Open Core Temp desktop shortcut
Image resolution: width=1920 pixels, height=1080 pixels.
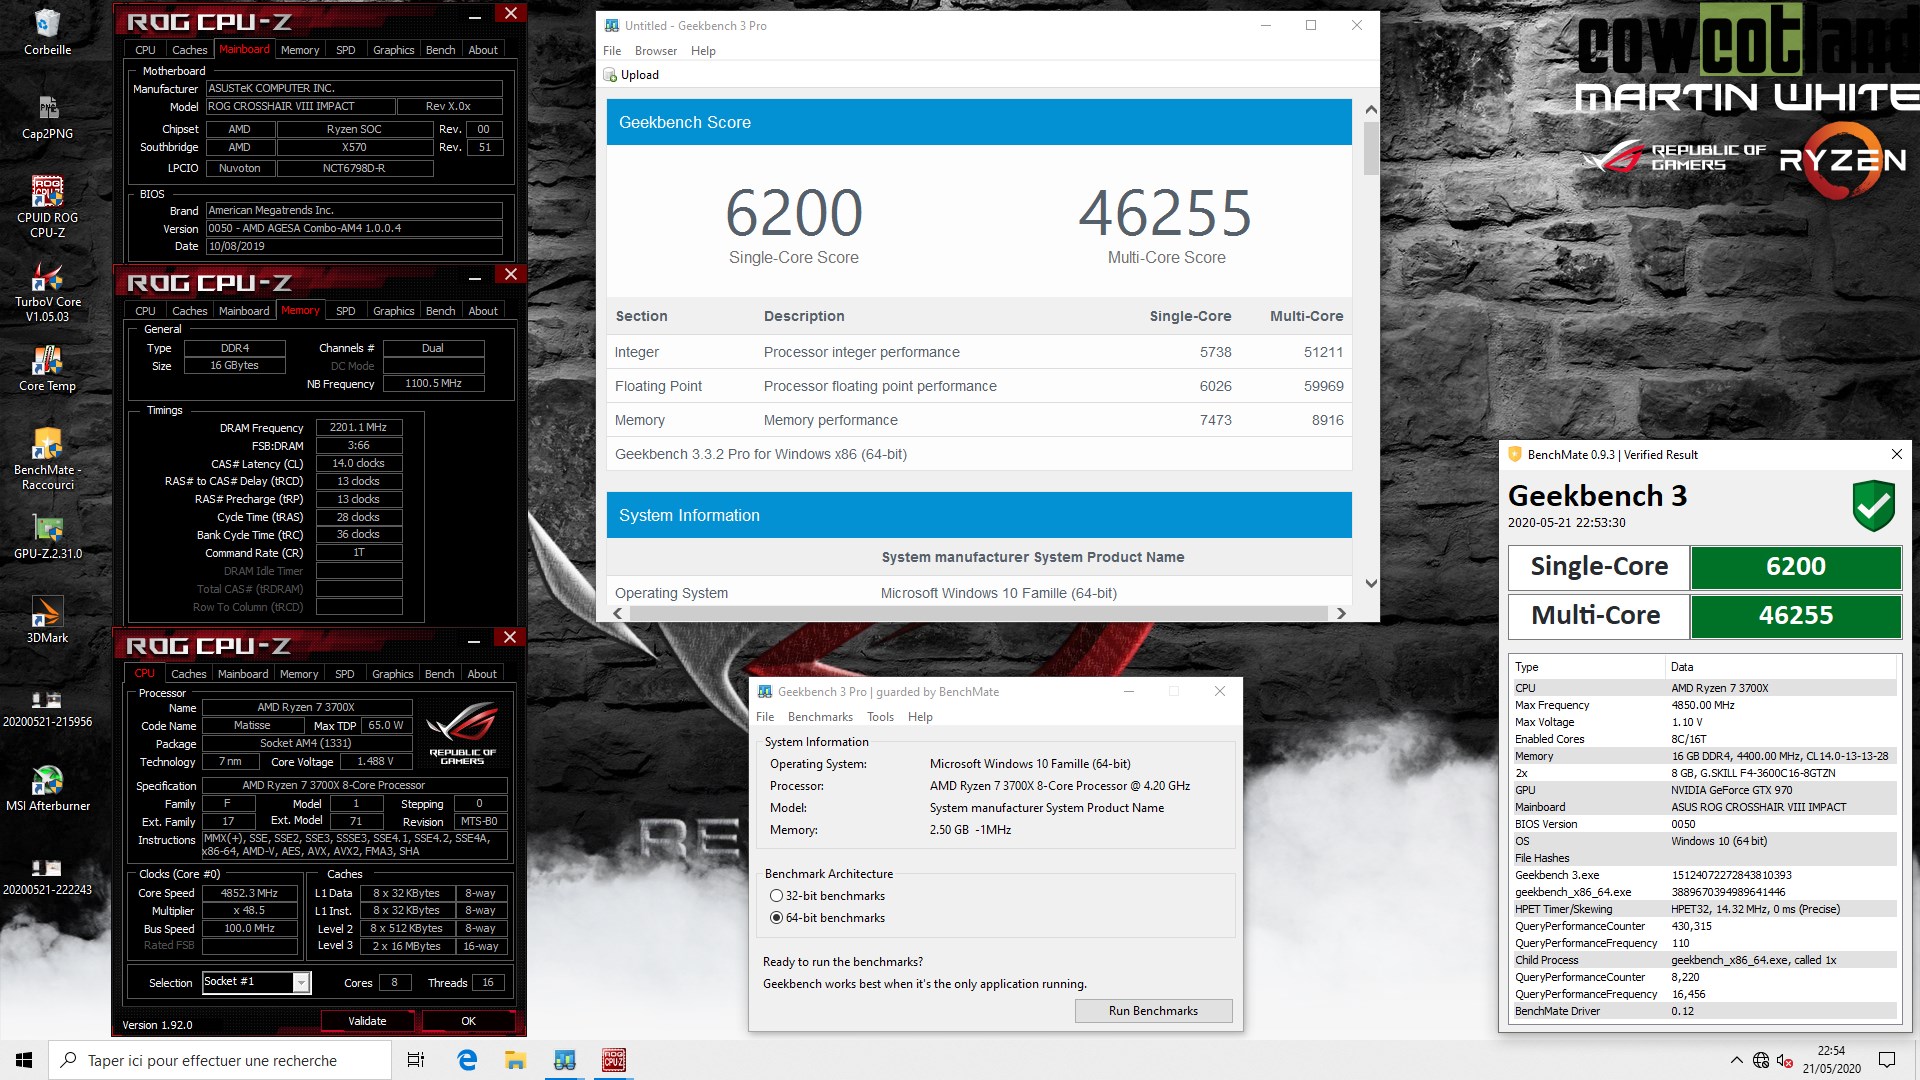(x=47, y=368)
